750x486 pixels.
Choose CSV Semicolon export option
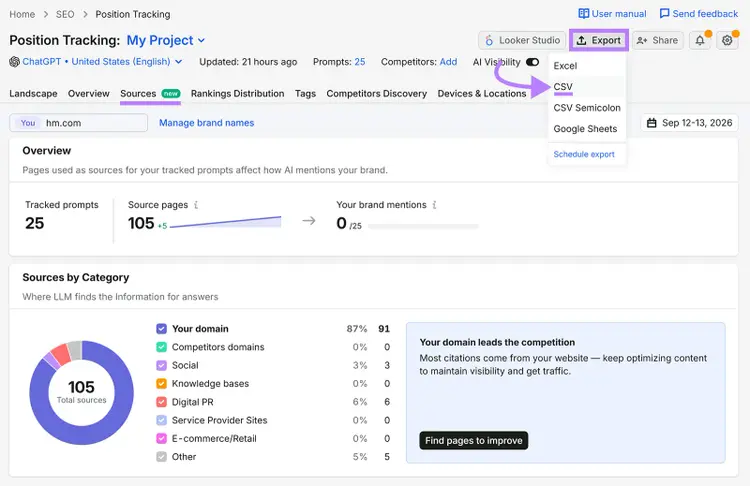(587, 108)
